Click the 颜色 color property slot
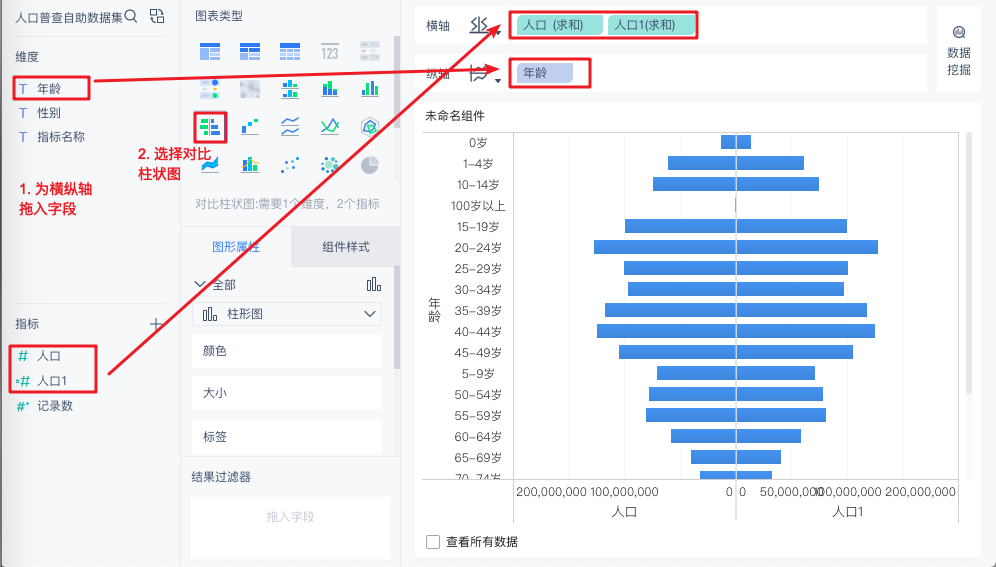This screenshot has width=996, height=567. click(x=287, y=351)
